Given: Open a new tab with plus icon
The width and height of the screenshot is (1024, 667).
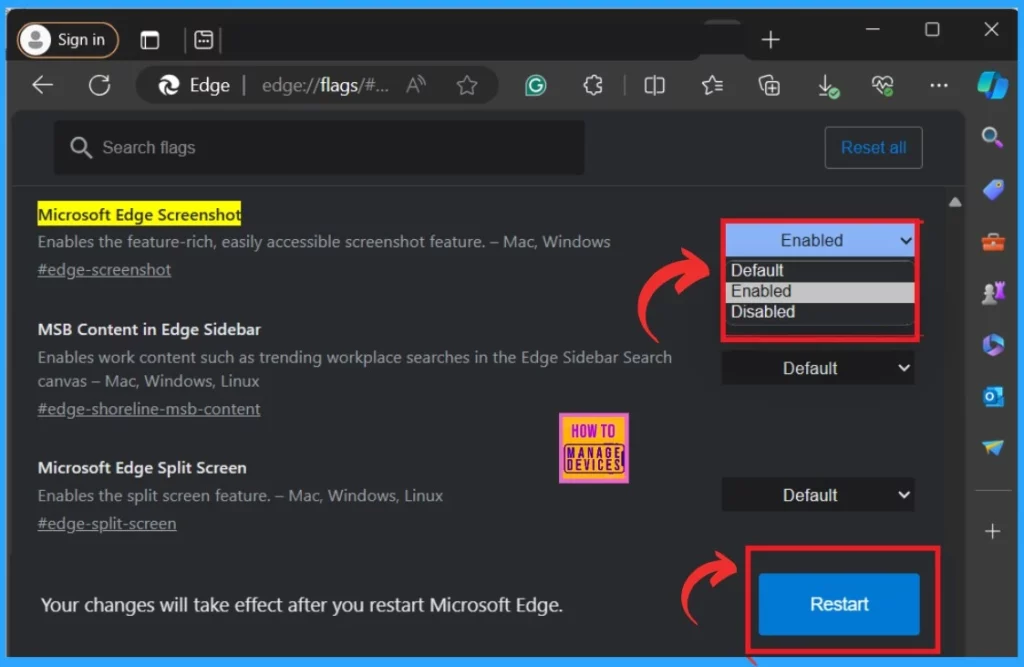Looking at the screenshot, I should 771,40.
